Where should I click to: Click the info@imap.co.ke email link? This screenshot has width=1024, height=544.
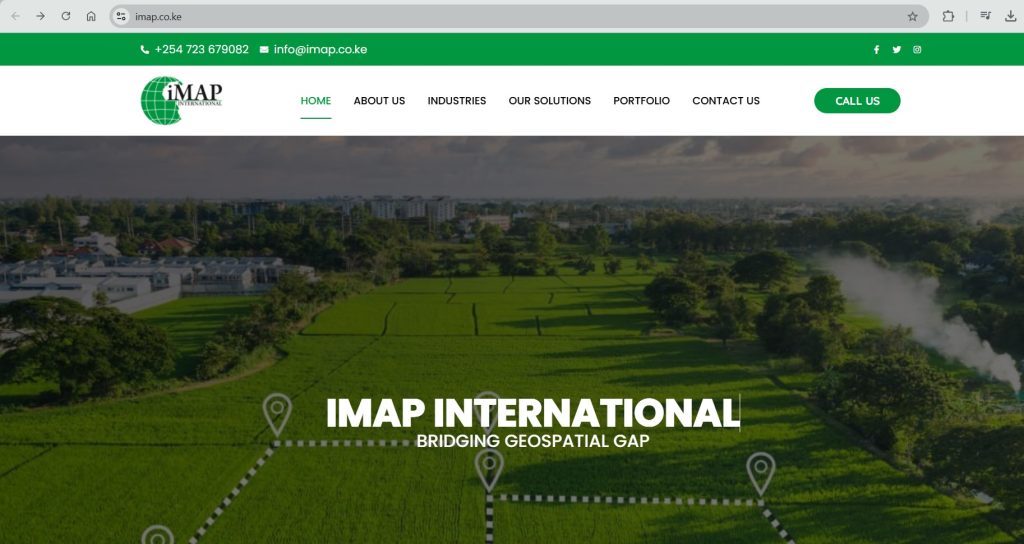pos(320,50)
